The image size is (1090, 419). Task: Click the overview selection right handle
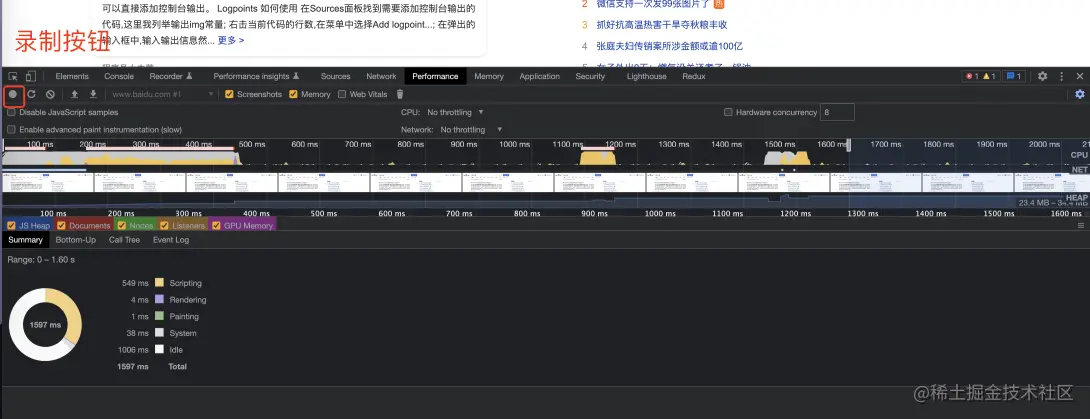(848, 145)
